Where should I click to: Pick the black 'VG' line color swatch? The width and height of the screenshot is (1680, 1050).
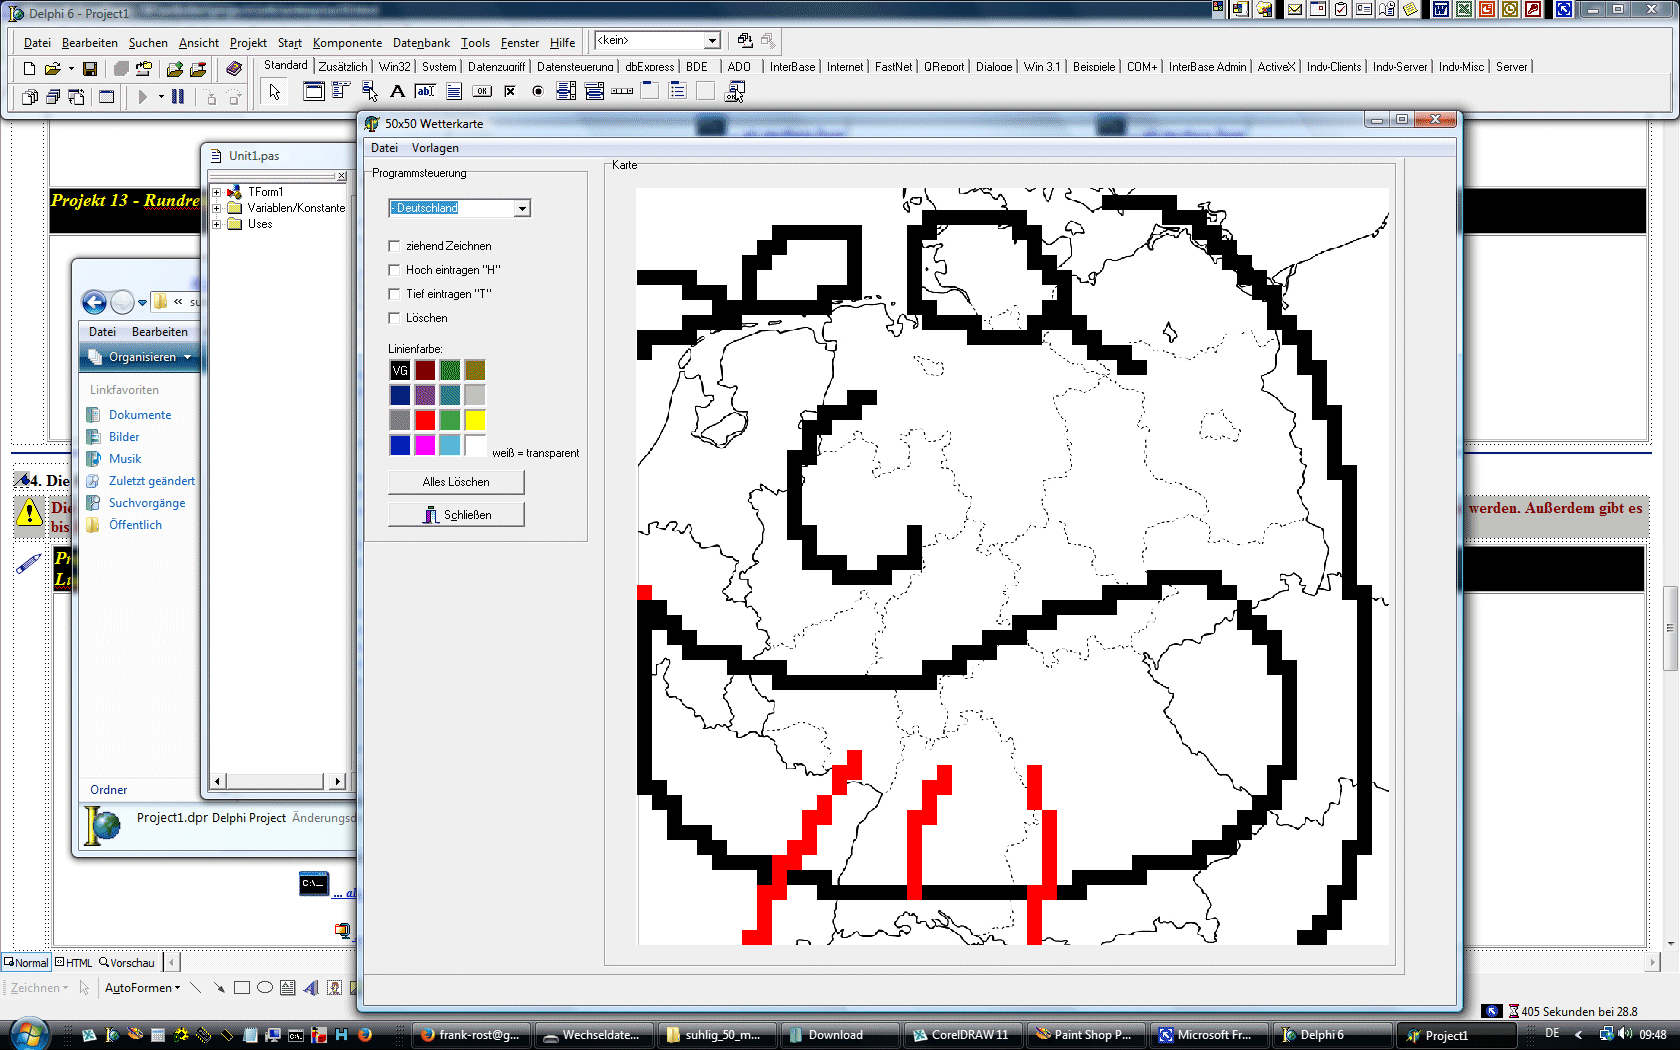(400, 370)
